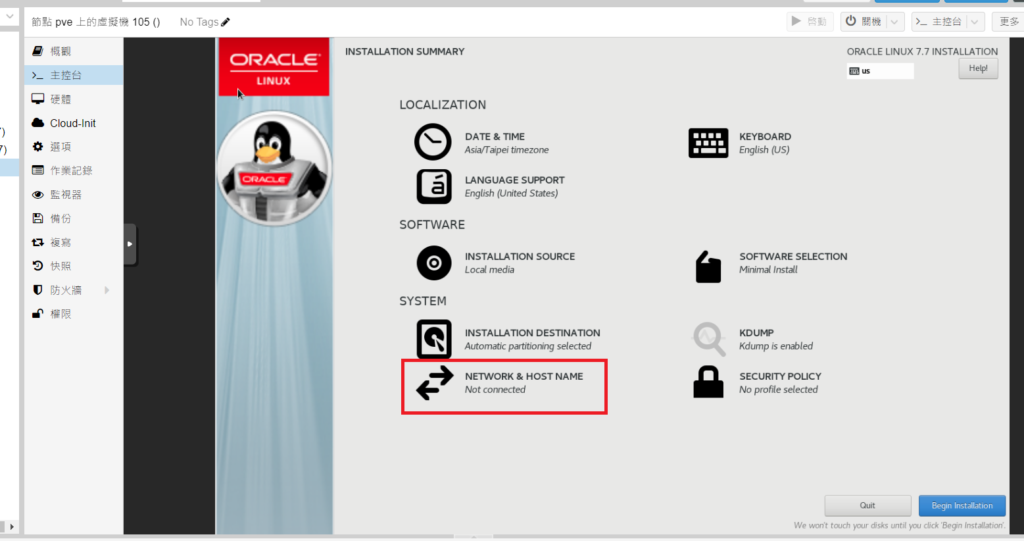
Task: Click the us keyboard layout indicator
Action: [x=879, y=71]
